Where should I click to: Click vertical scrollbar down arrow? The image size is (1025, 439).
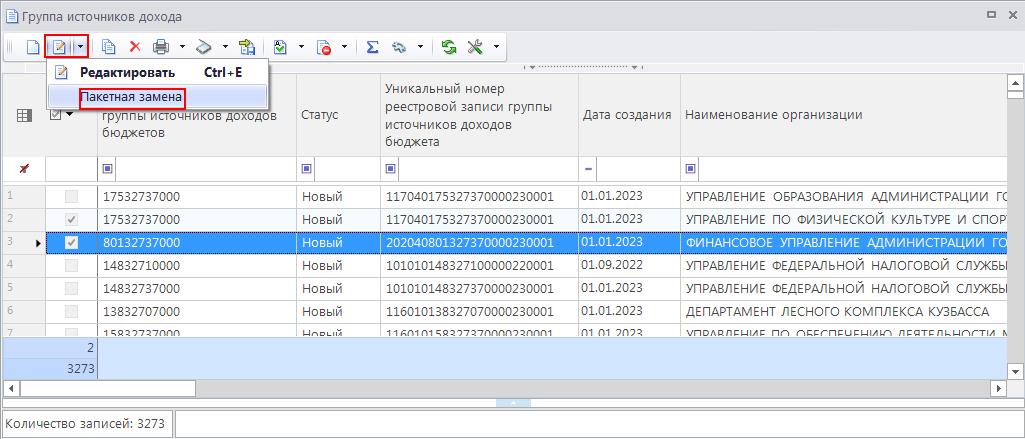1015,371
